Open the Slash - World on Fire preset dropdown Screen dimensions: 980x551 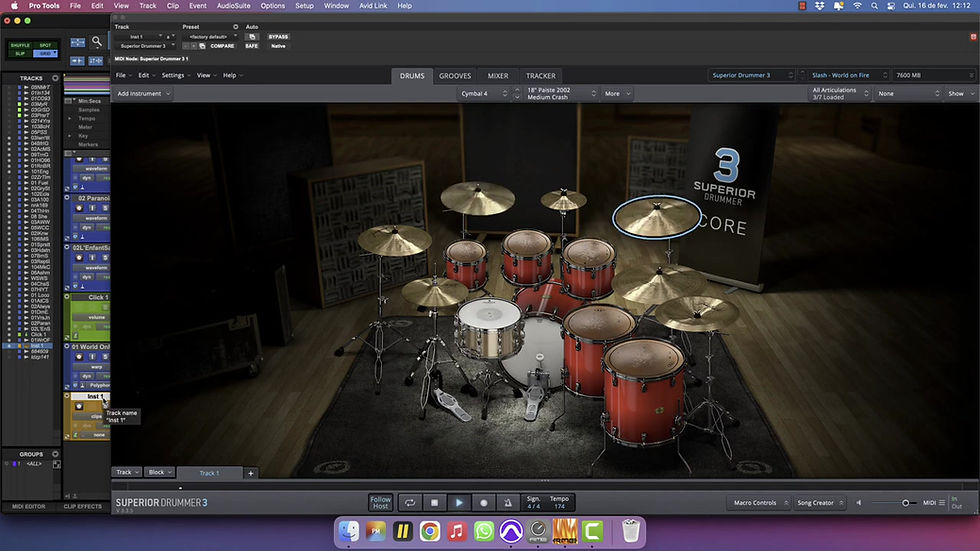[849, 75]
